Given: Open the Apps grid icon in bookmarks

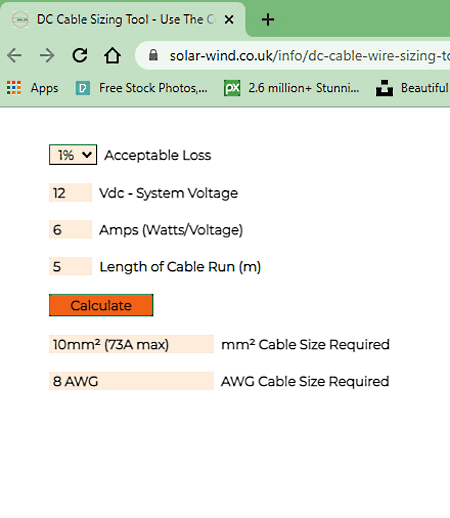Looking at the screenshot, I should (14, 88).
